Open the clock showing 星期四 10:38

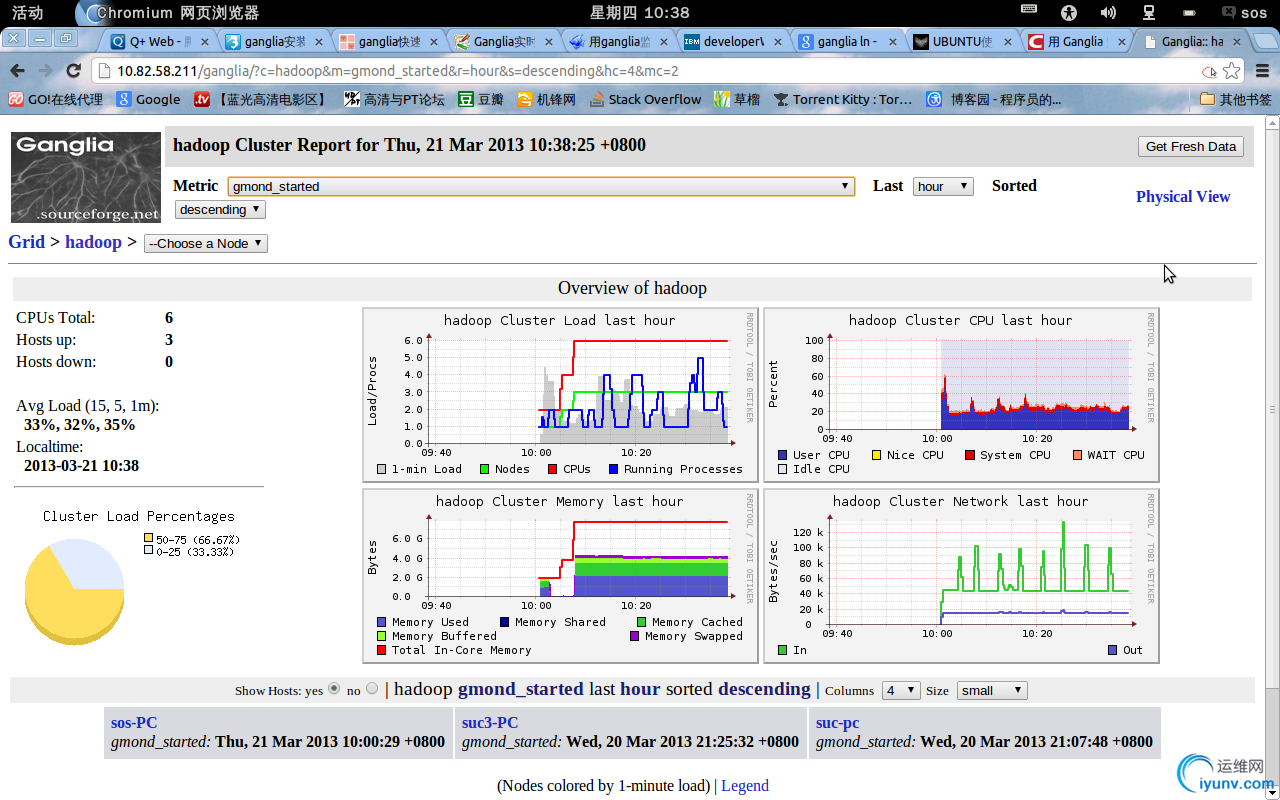click(x=640, y=12)
